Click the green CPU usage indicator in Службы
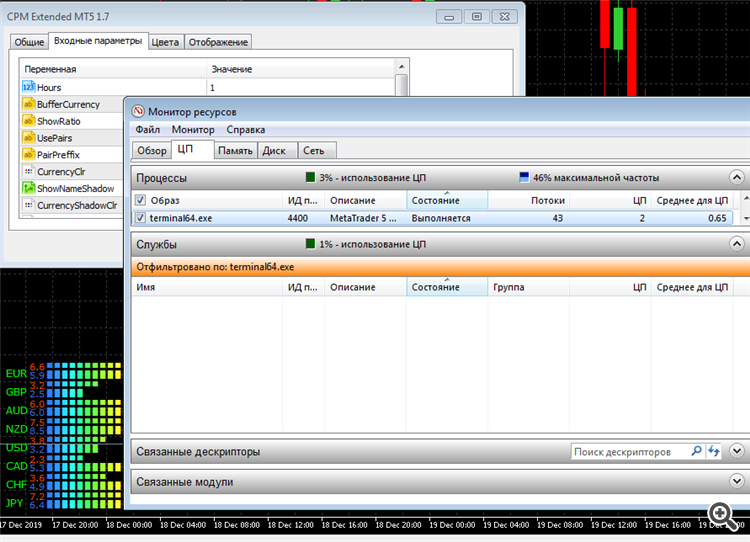The height and width of the screenshot is (542, 750). (310, 244)
